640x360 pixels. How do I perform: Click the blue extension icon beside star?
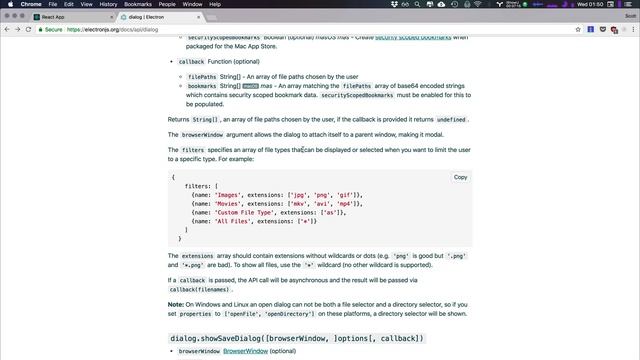pos(591,29)
